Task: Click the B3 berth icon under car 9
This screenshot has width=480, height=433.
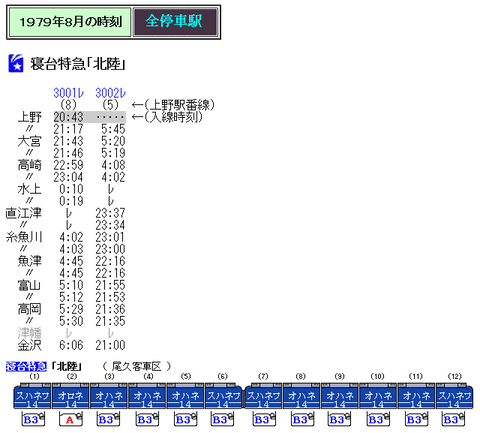Action: (x=340, y=419)
